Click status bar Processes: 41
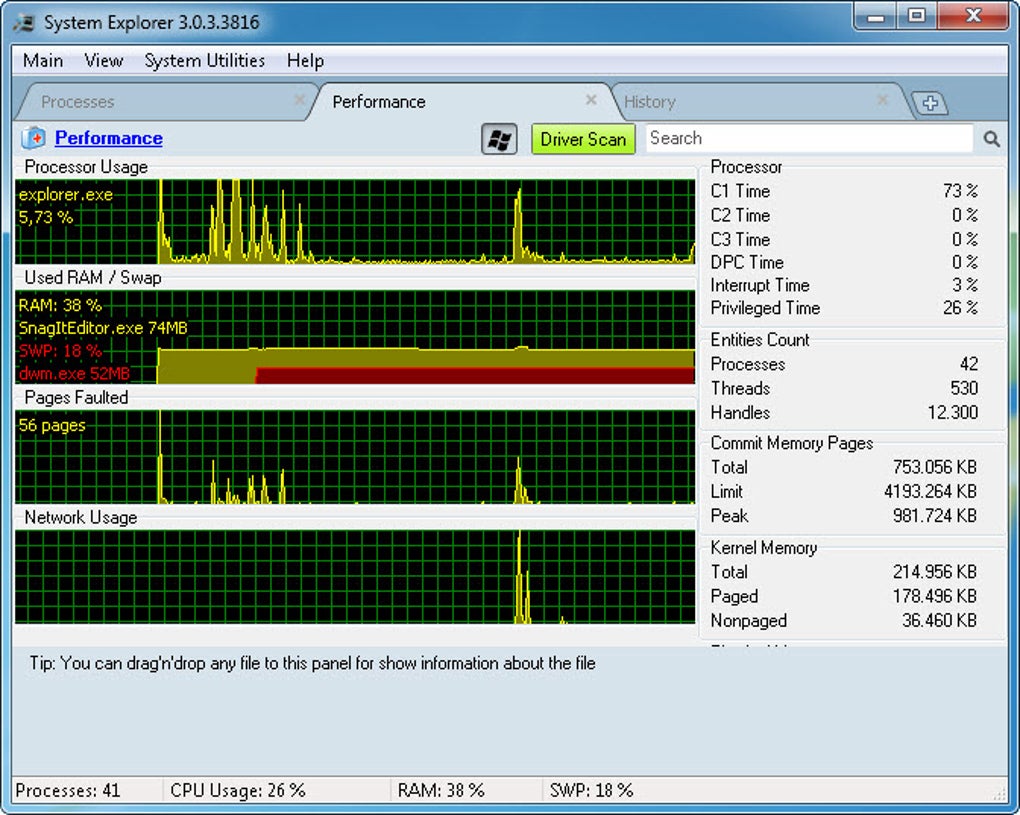 [68, 790]
